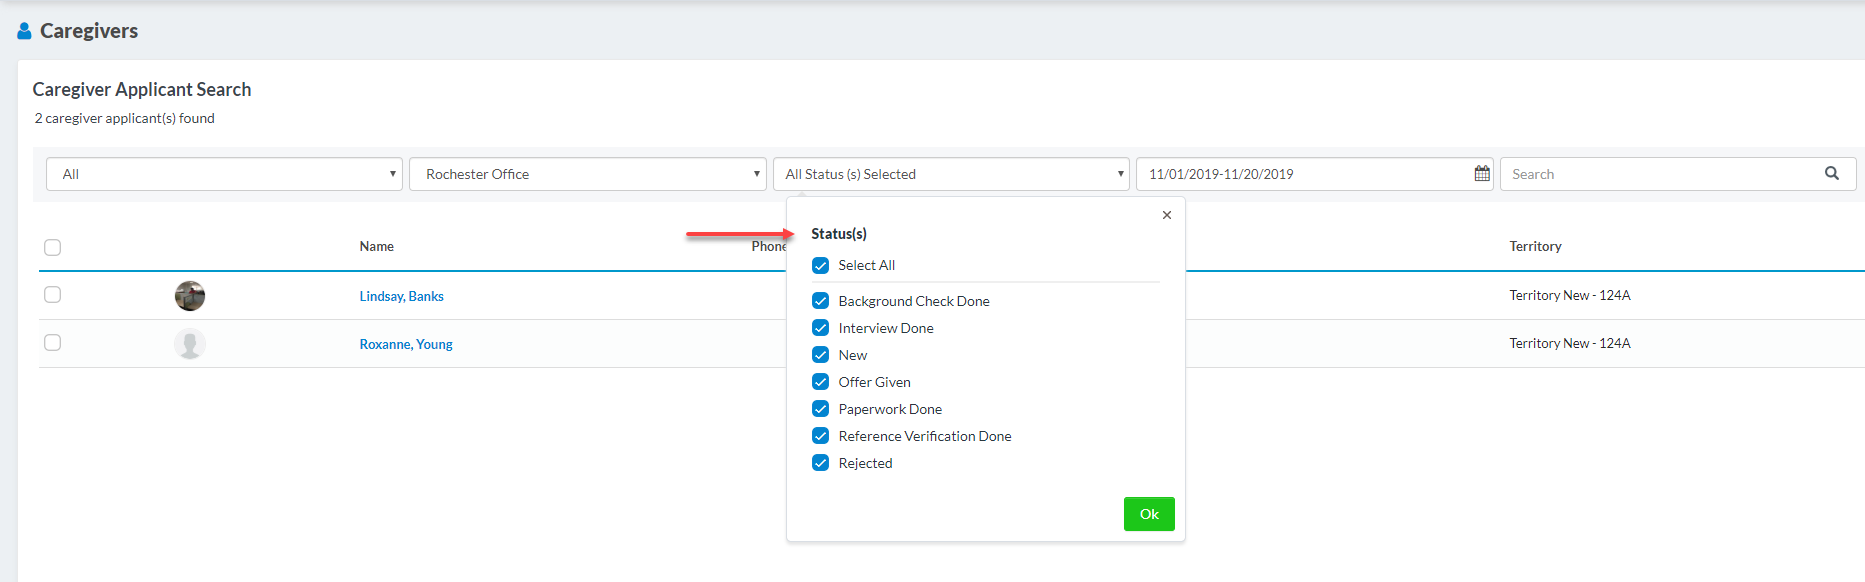Open the first All filter dropdown
This screenshot has height=582, width=1865.
click(224, 174)
